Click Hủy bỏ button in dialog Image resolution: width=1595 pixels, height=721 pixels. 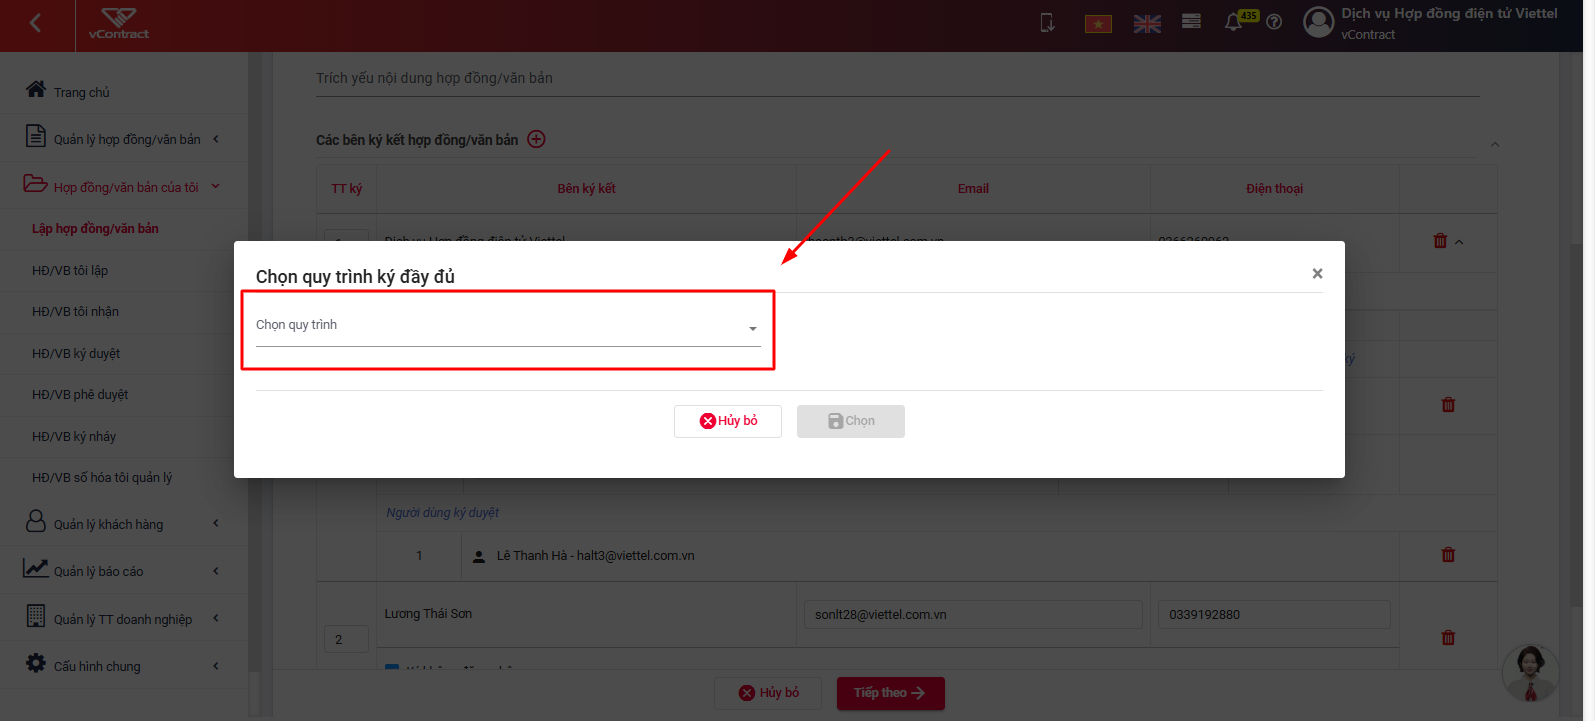tap(728, 421)
